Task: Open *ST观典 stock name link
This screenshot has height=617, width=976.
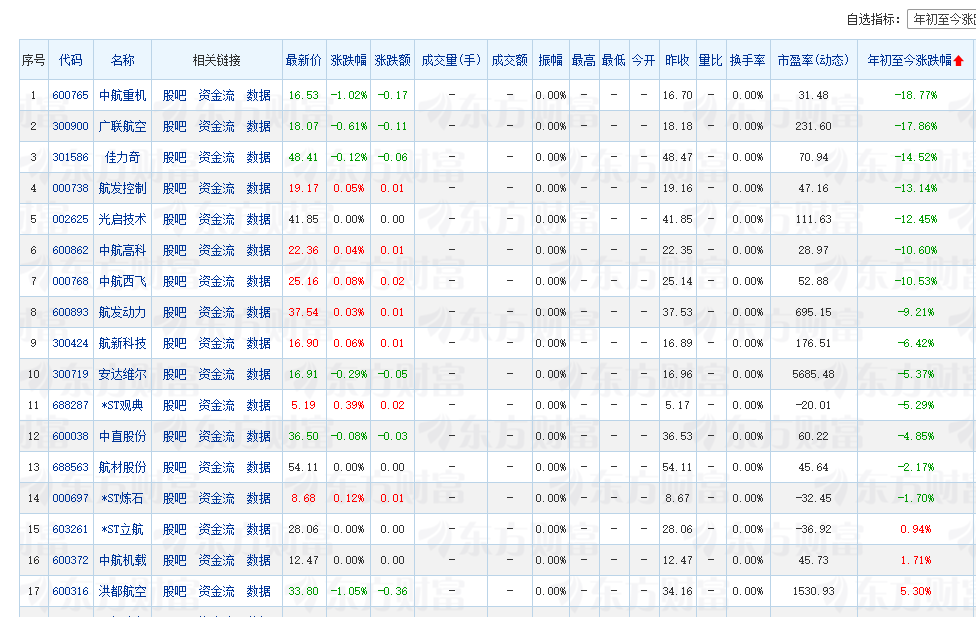Action: [x=123, y=405]
